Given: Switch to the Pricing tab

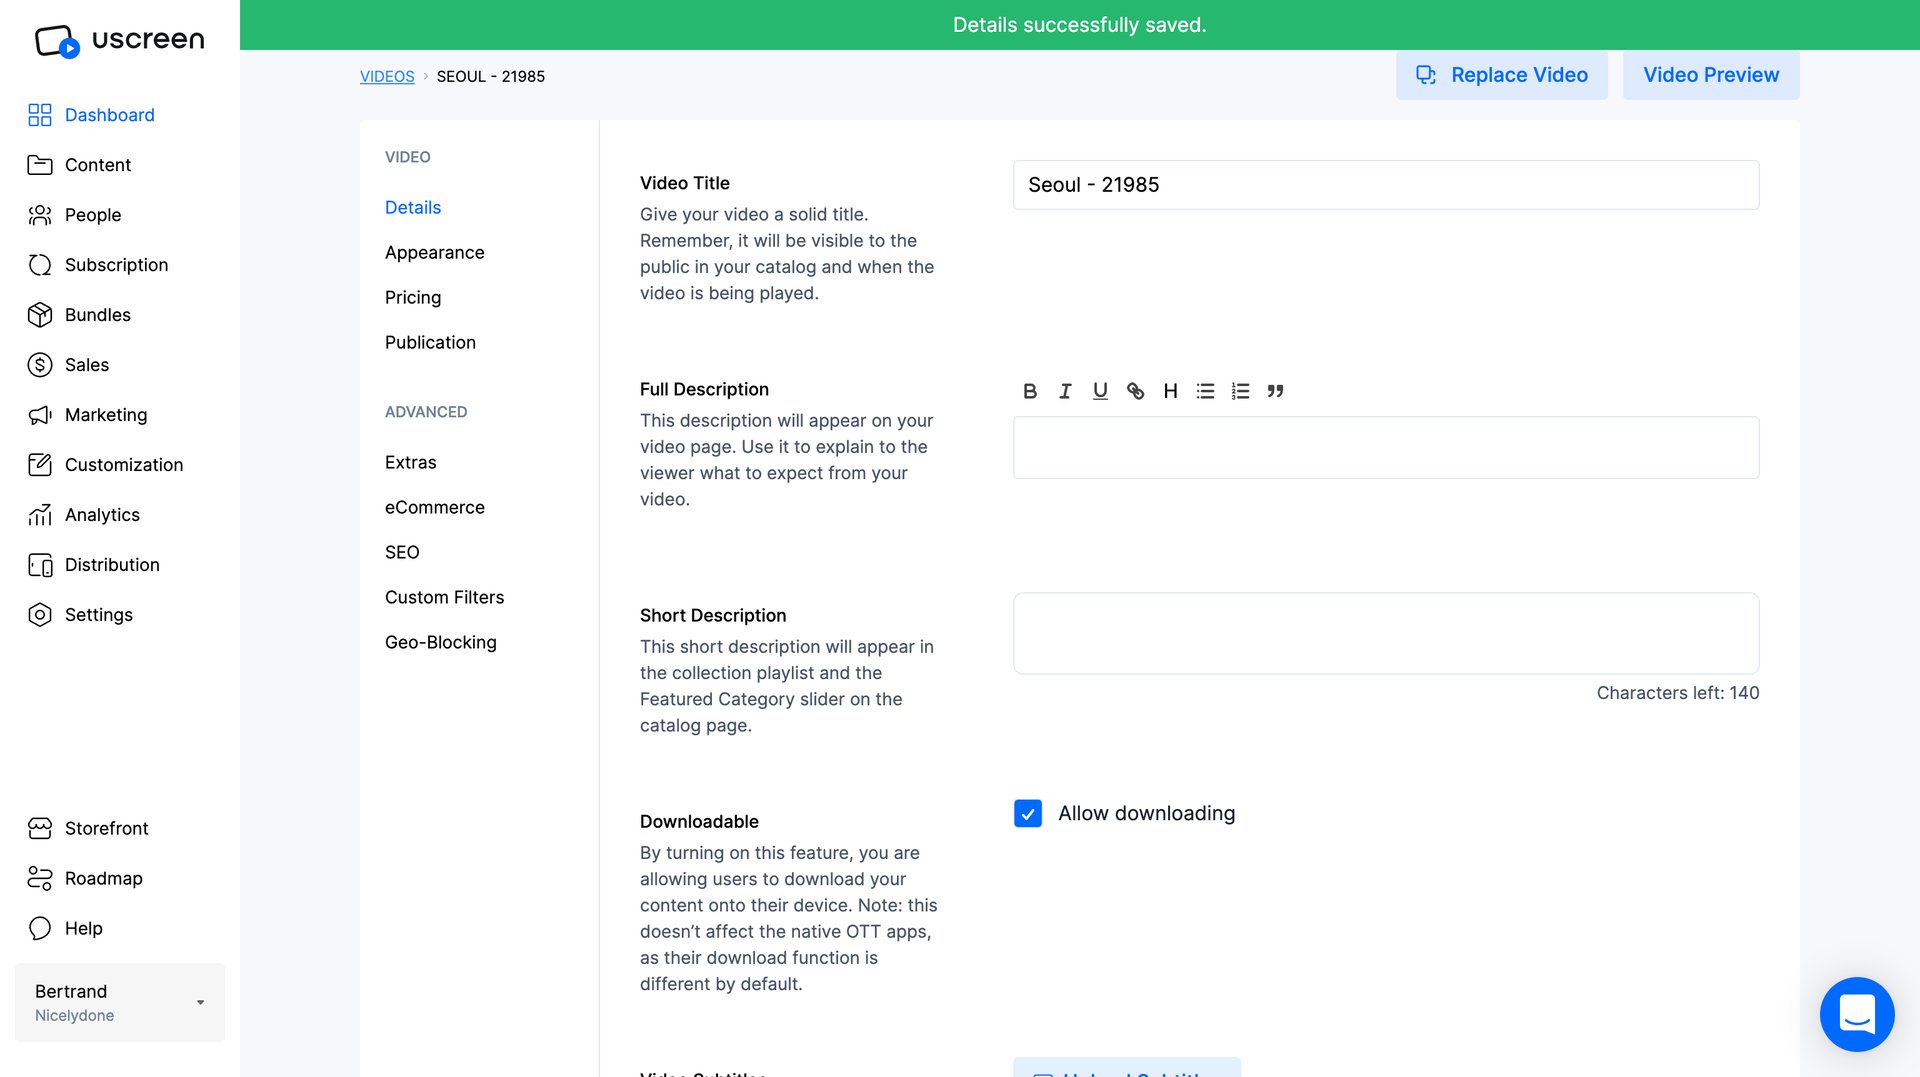Looking at the screenshot, I should [x=413, y=297].
